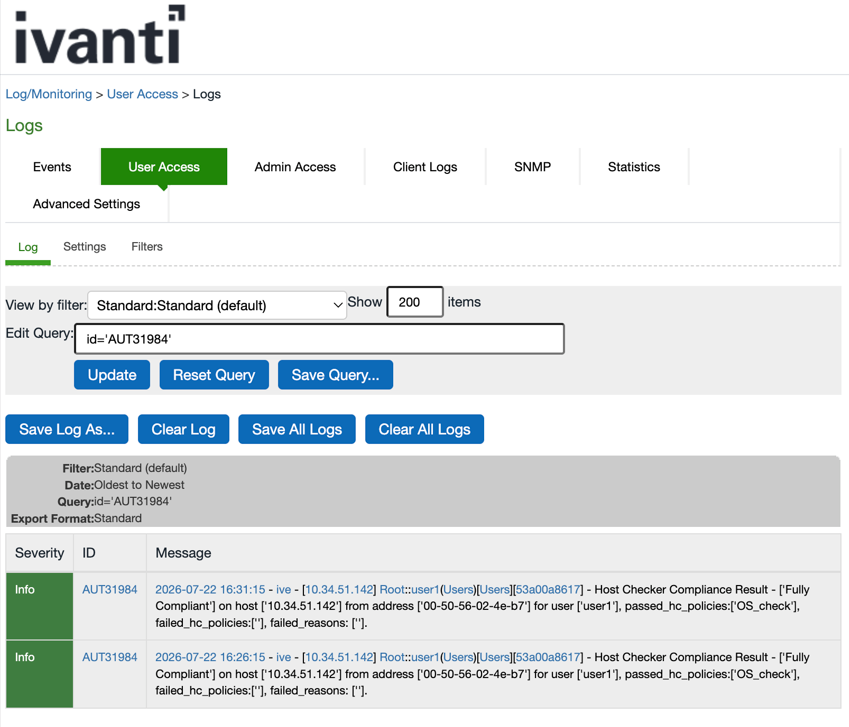Viewport: 849px width, 727px height.
Task: Click the Filter:Standard (default) summary line
Action: coord(125,468)
